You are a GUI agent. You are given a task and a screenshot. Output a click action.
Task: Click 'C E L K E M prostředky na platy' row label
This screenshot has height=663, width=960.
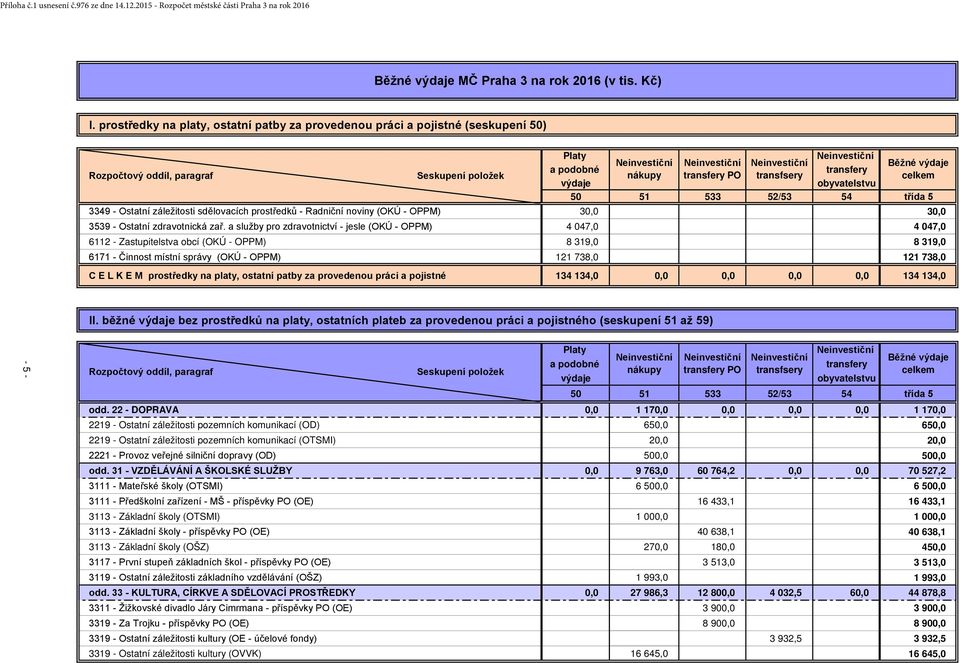(267, 276)
